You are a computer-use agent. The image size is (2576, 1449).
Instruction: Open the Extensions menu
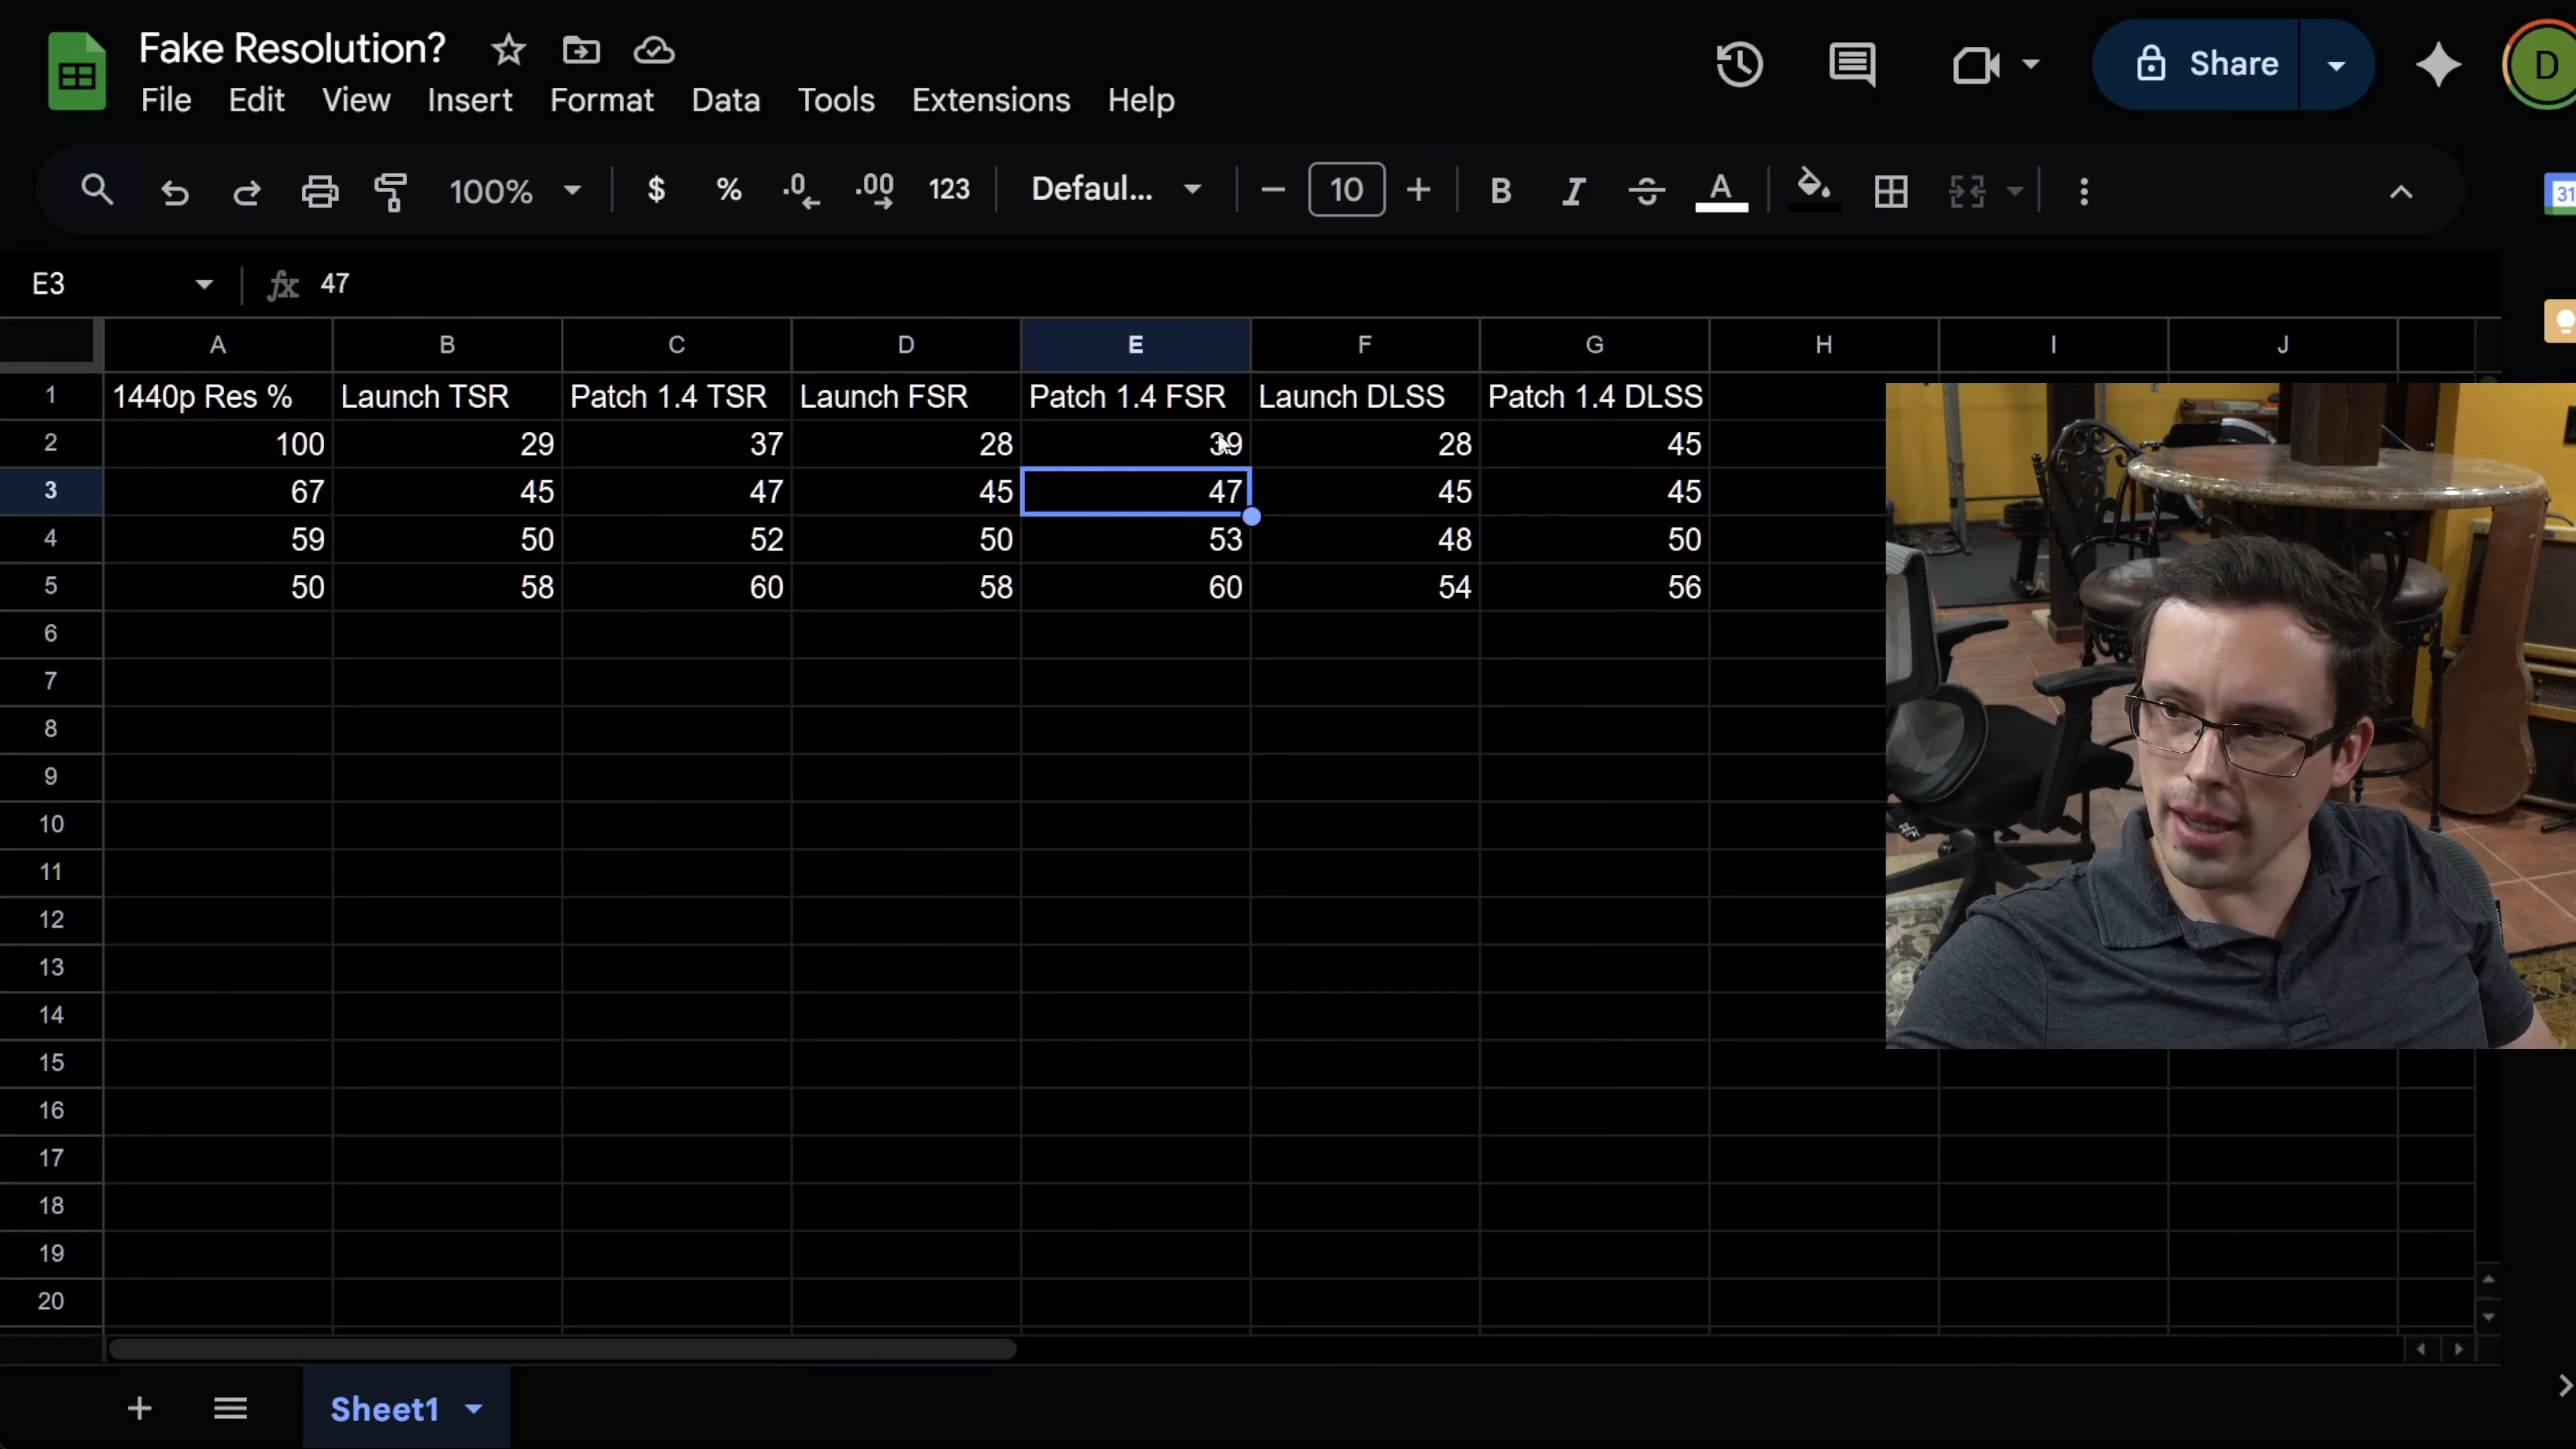(991, 100)
